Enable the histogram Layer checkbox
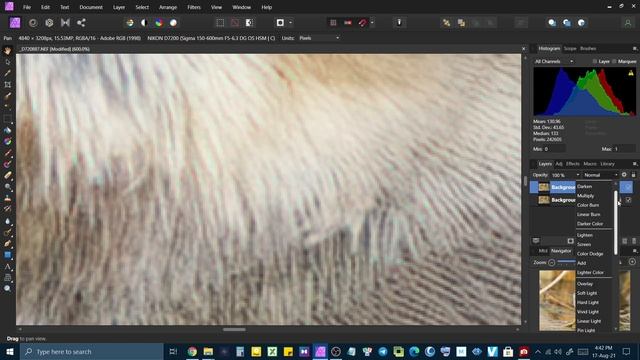This screenshot has width=640, height=360. tap(595, 61)
